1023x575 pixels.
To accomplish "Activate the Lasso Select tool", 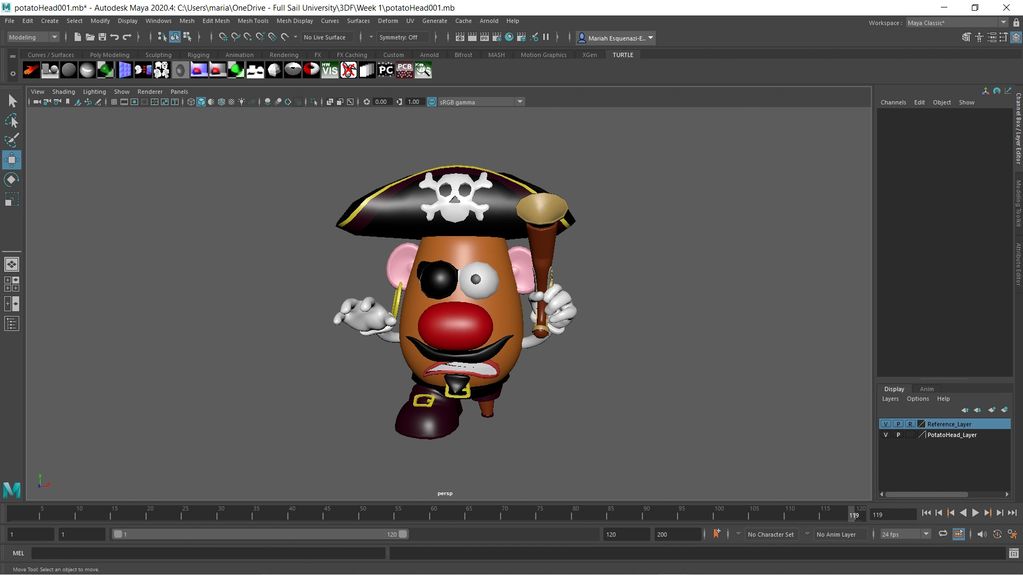I will [12, 120].
